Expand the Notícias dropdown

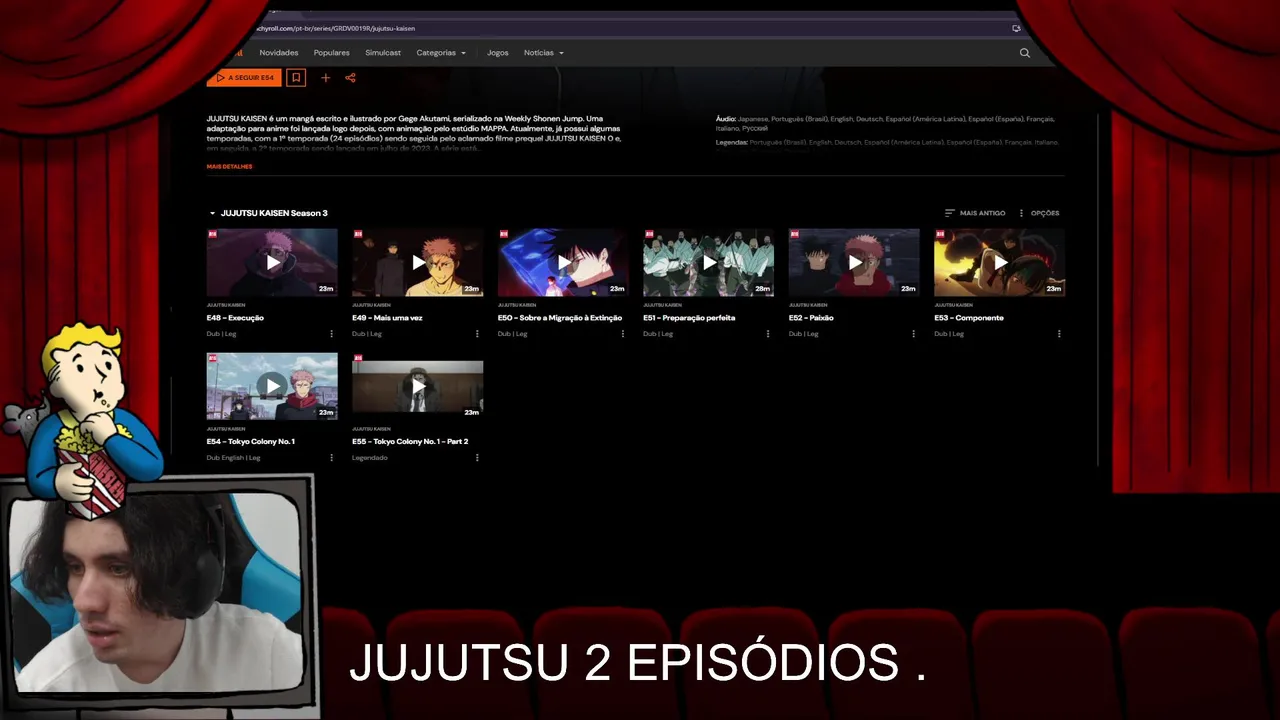click(x=544, y=53)
